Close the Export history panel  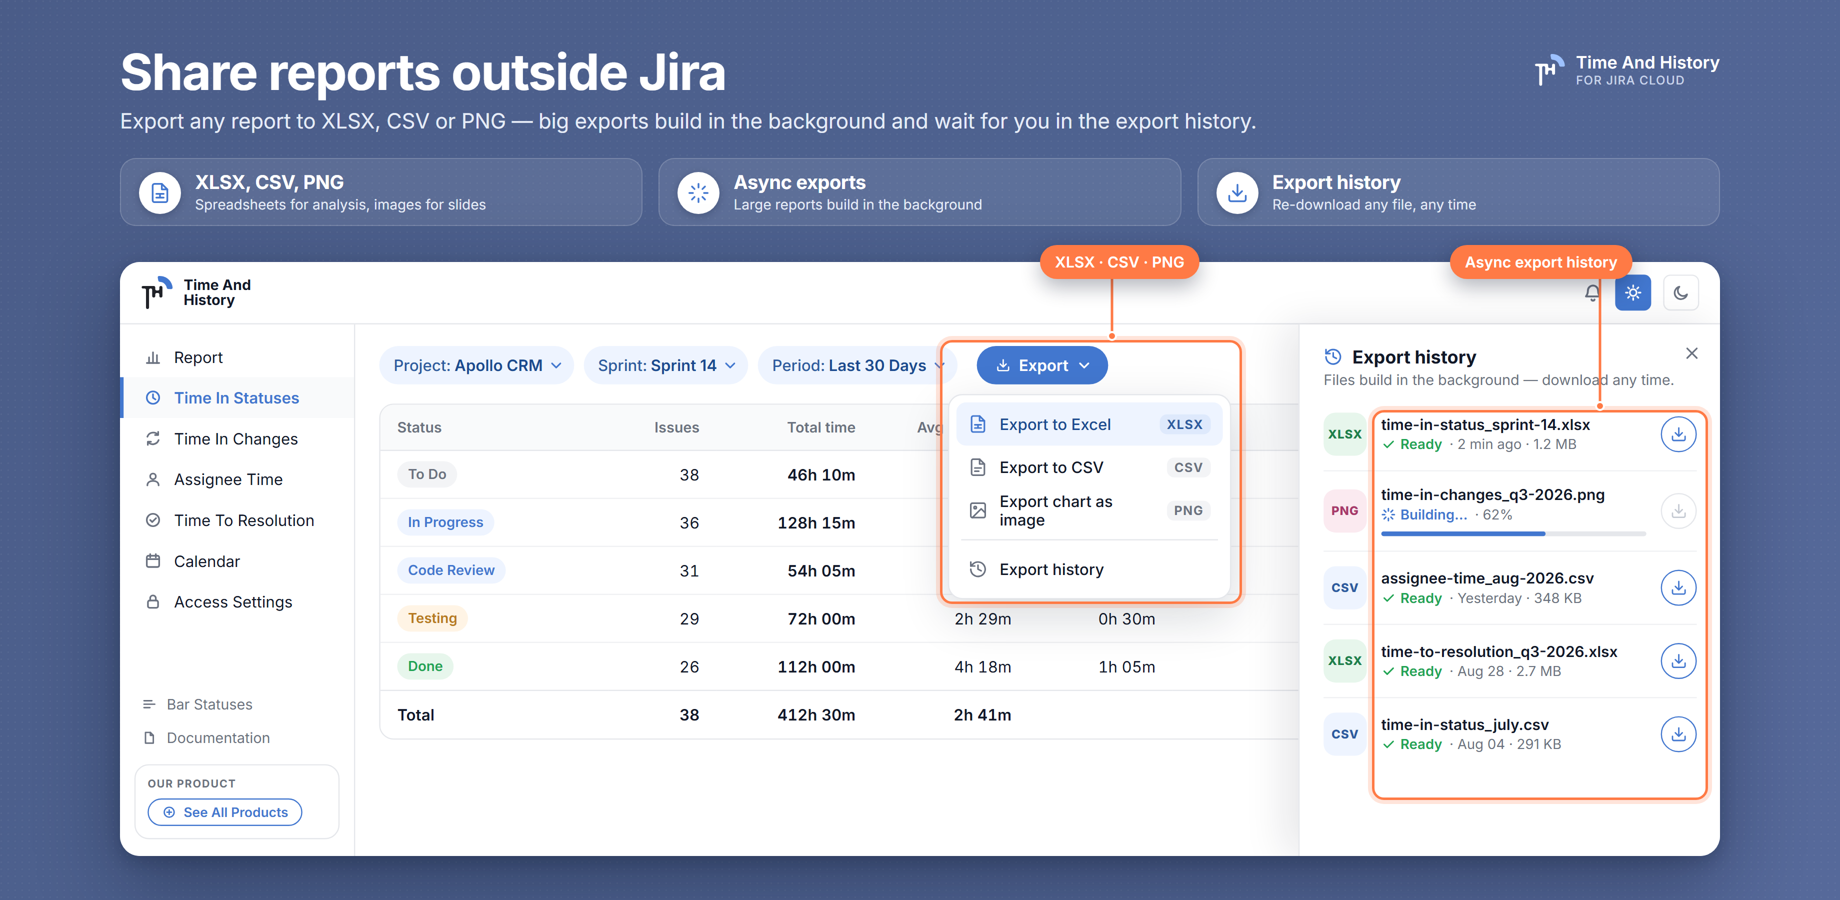pyautogui.click(x=1692, y=354)
